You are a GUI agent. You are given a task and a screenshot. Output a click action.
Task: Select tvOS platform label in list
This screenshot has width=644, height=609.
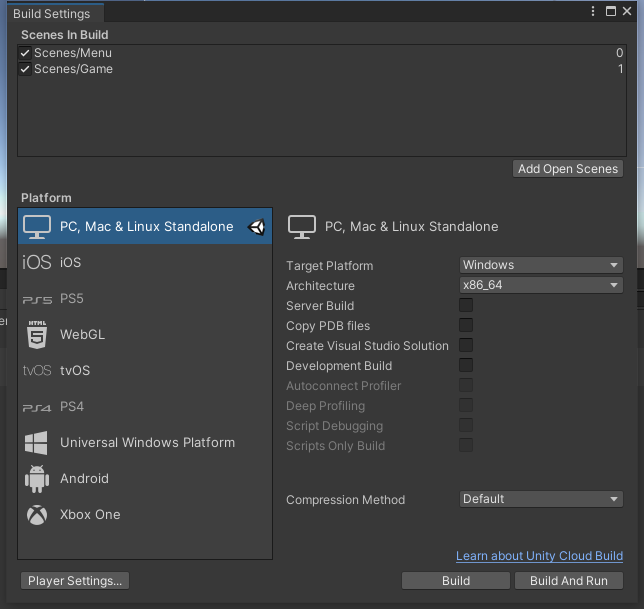[x=75, y=370]
